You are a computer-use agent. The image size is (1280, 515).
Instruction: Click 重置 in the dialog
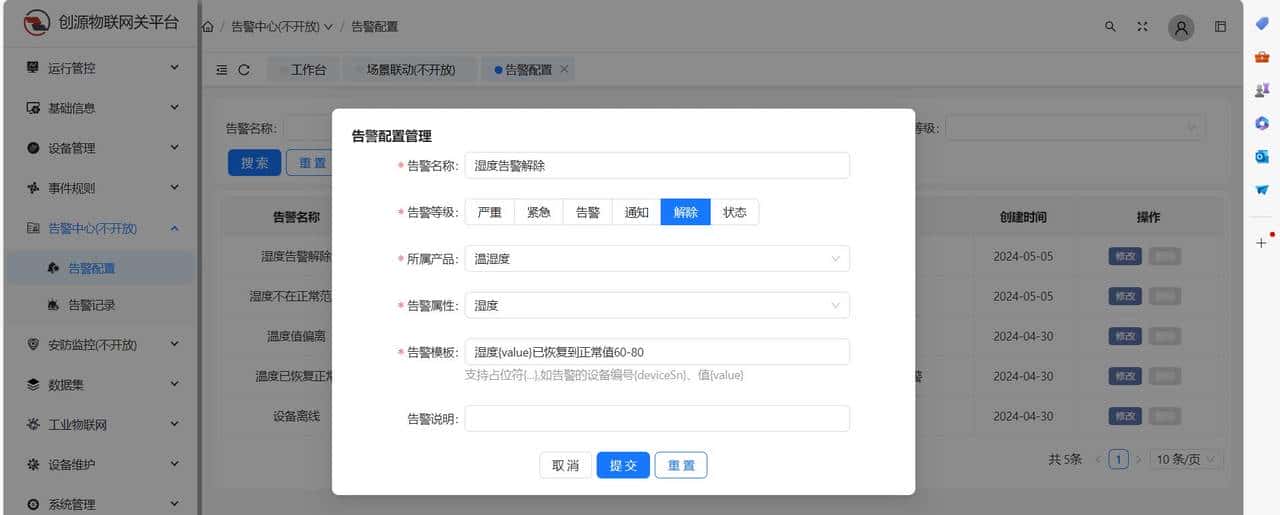(x=681, y=465)
